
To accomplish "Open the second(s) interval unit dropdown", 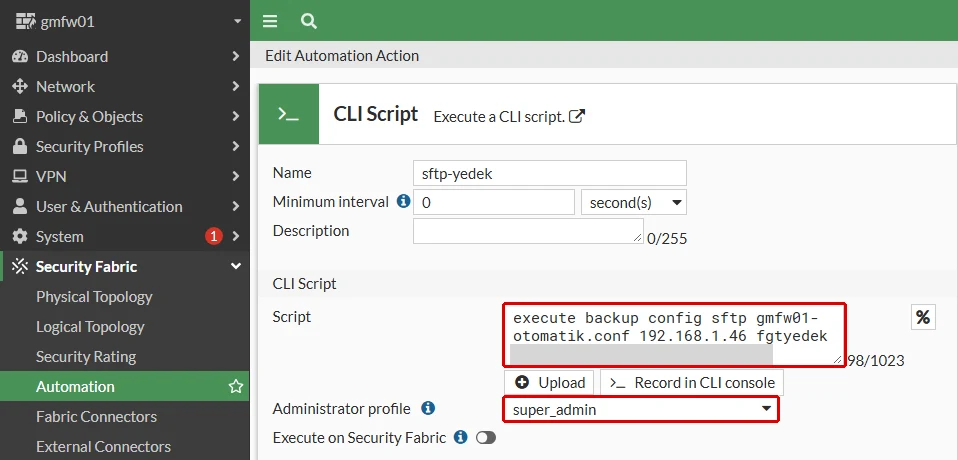I will 634,202.
